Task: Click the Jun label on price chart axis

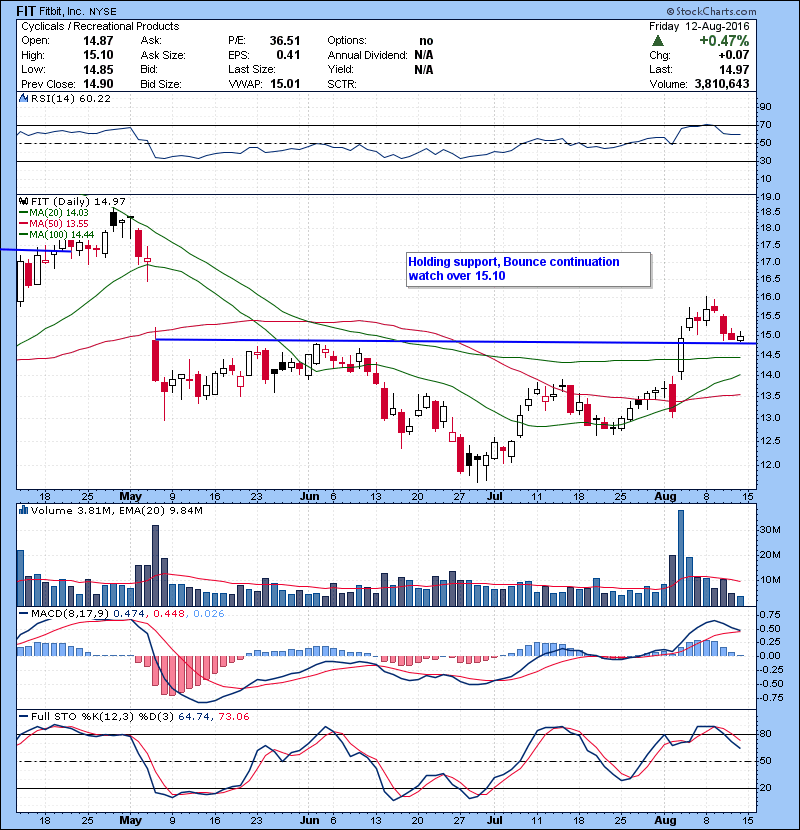Action: pyautogui.click(x=310, y=496)
